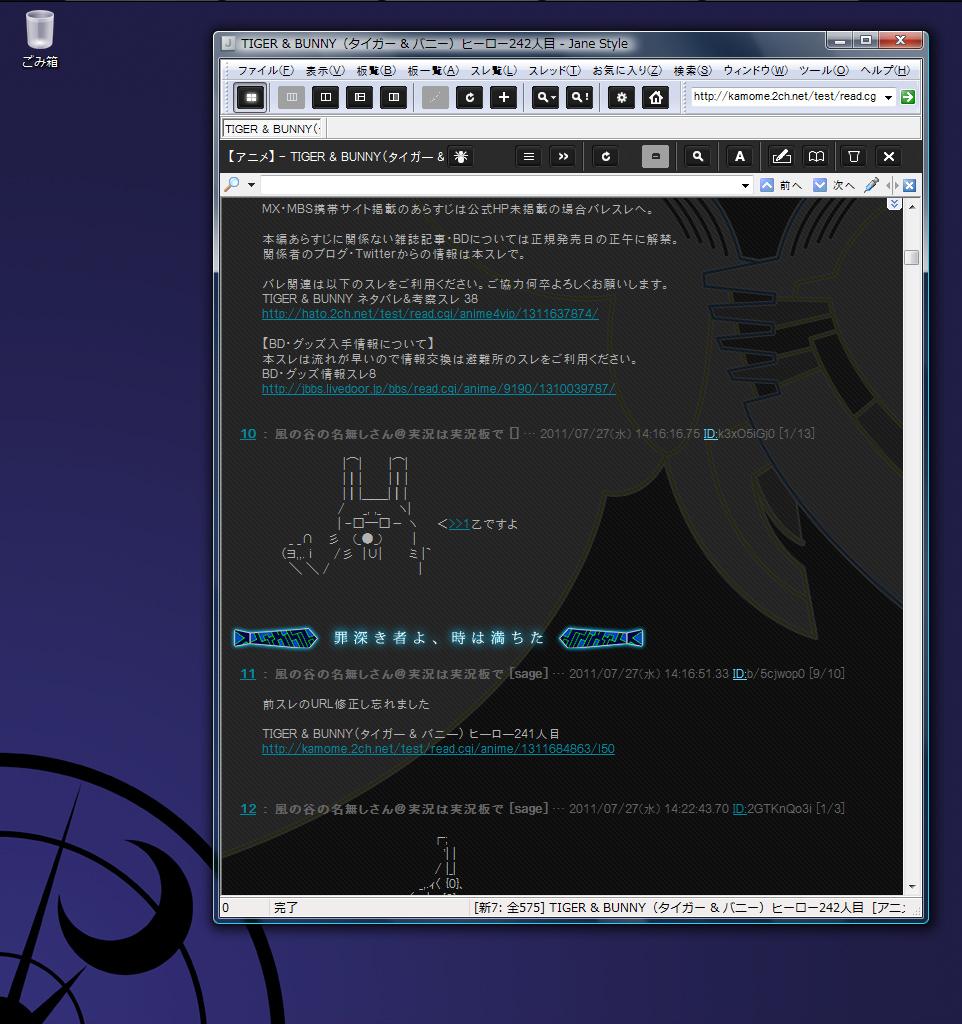962x1024 pixels.
Task: Switch to two-column pane layout
Action: click(325, 98)
